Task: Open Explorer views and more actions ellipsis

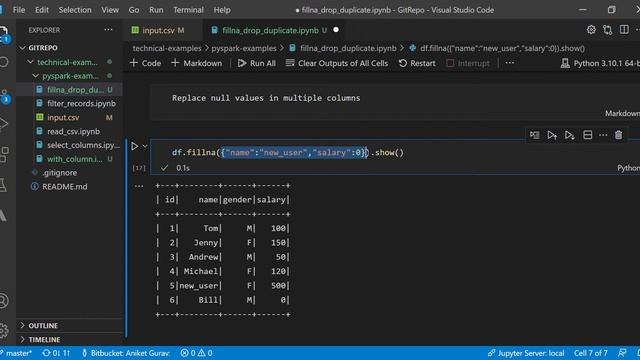Action: click(108, 30)
